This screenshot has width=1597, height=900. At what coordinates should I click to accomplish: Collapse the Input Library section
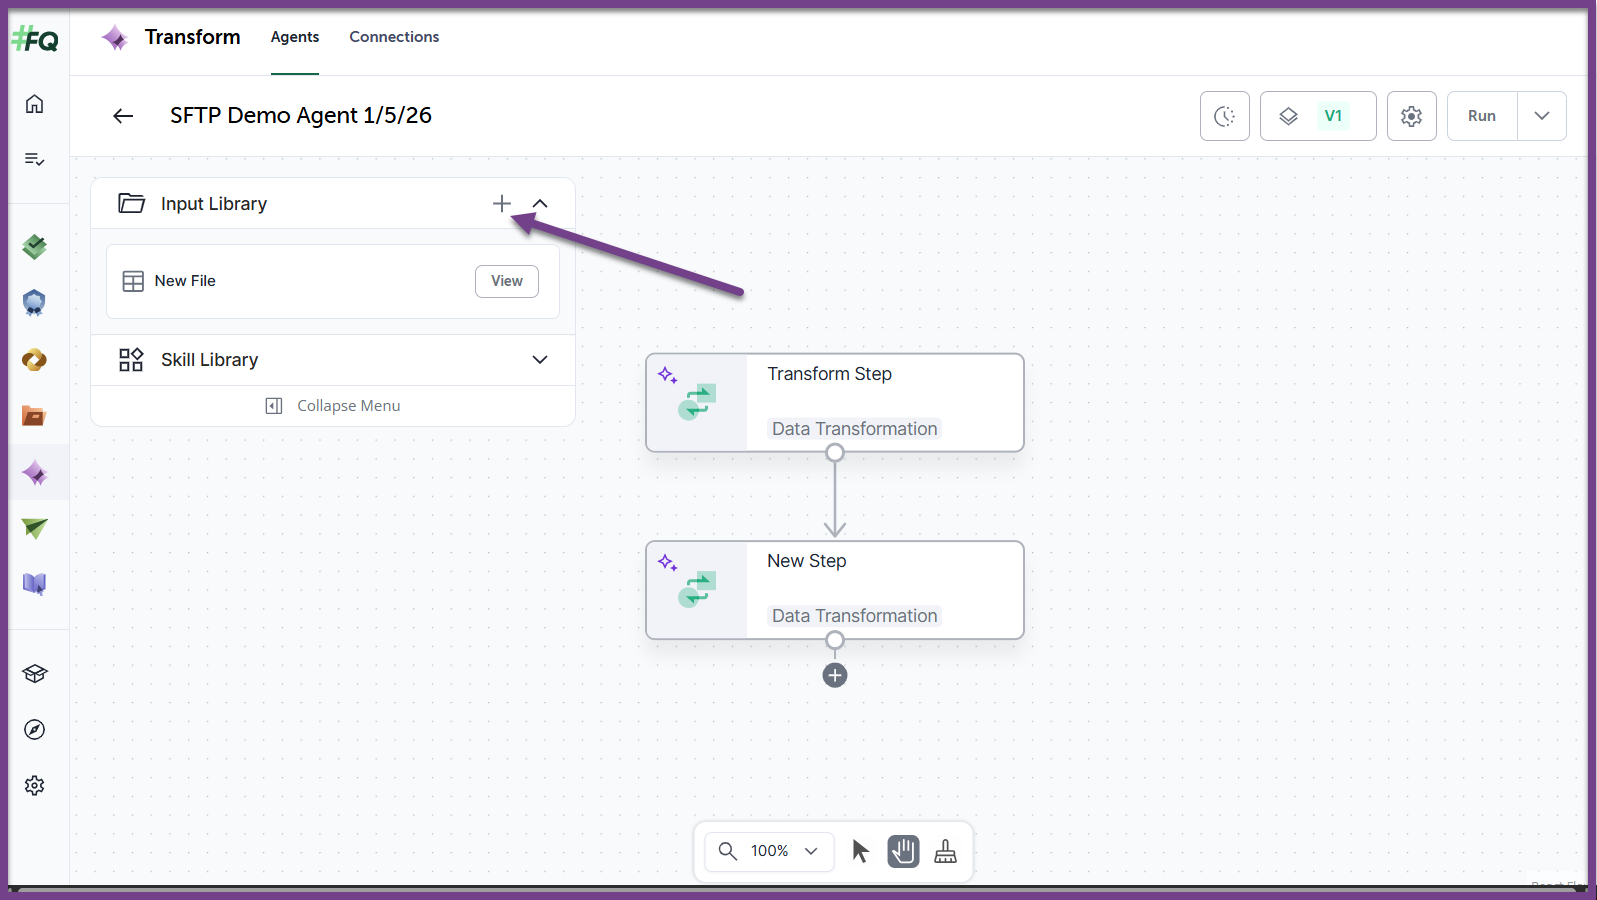pos(540,204)
